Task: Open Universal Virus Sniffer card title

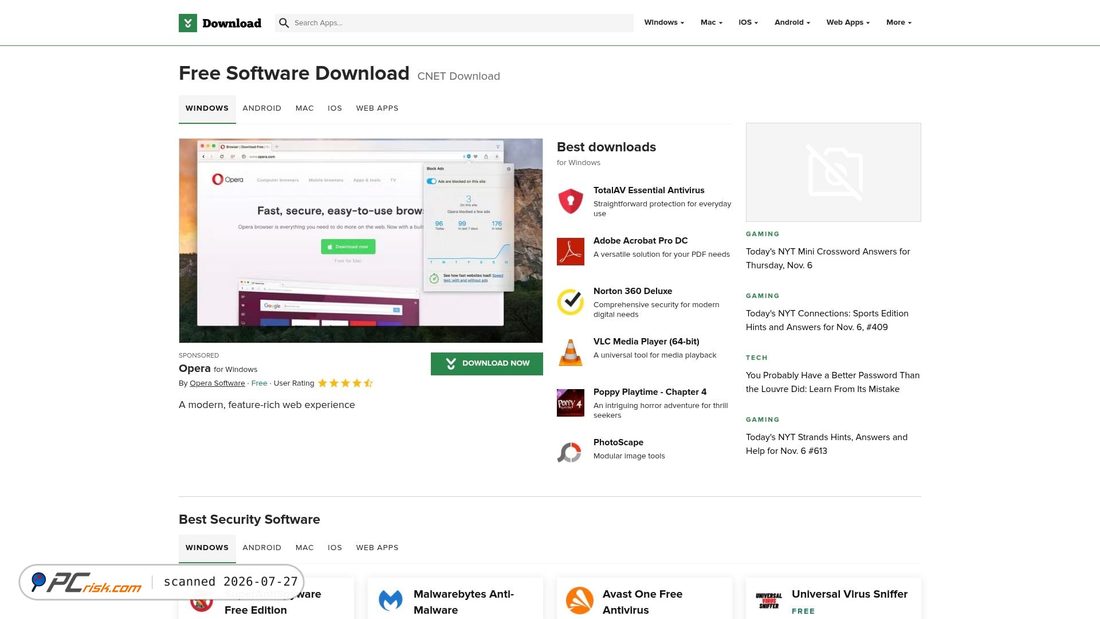Action: 850,594
